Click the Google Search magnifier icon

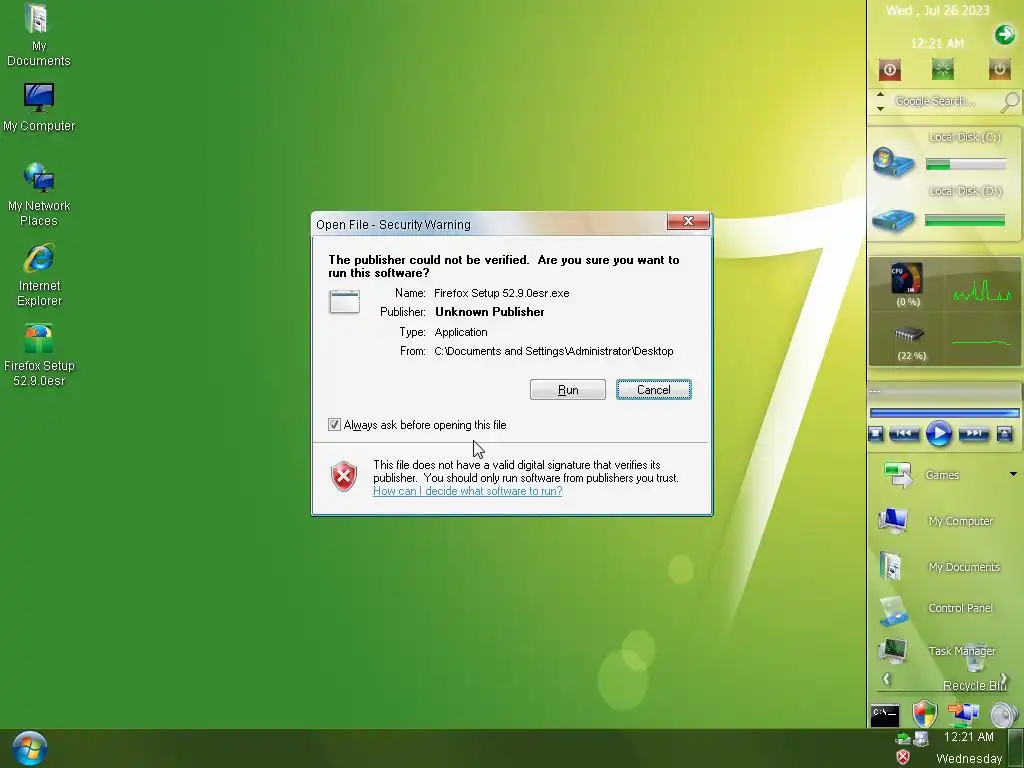click(x=1010, y=102)
